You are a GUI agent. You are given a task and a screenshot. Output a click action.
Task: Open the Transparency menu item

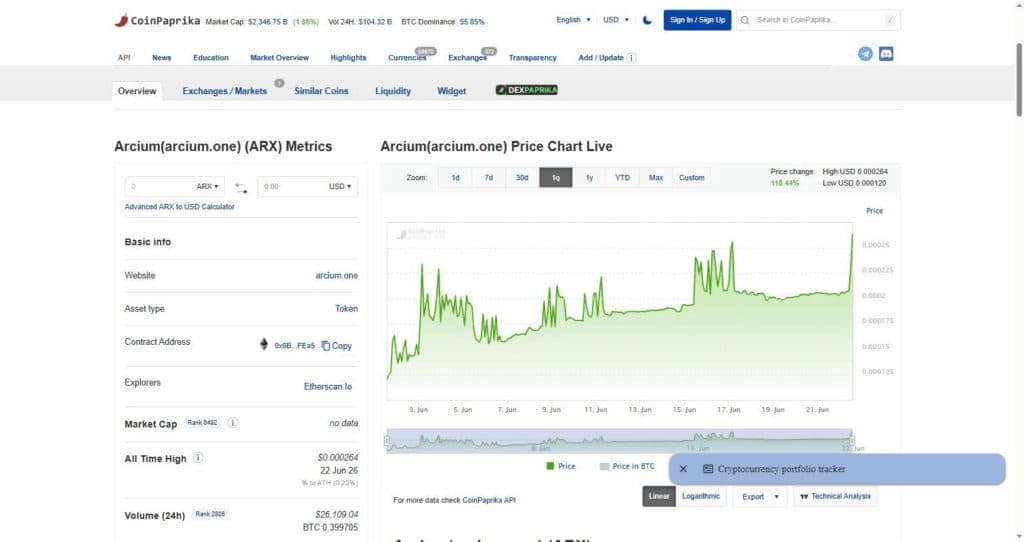click(x=533, y=57)
